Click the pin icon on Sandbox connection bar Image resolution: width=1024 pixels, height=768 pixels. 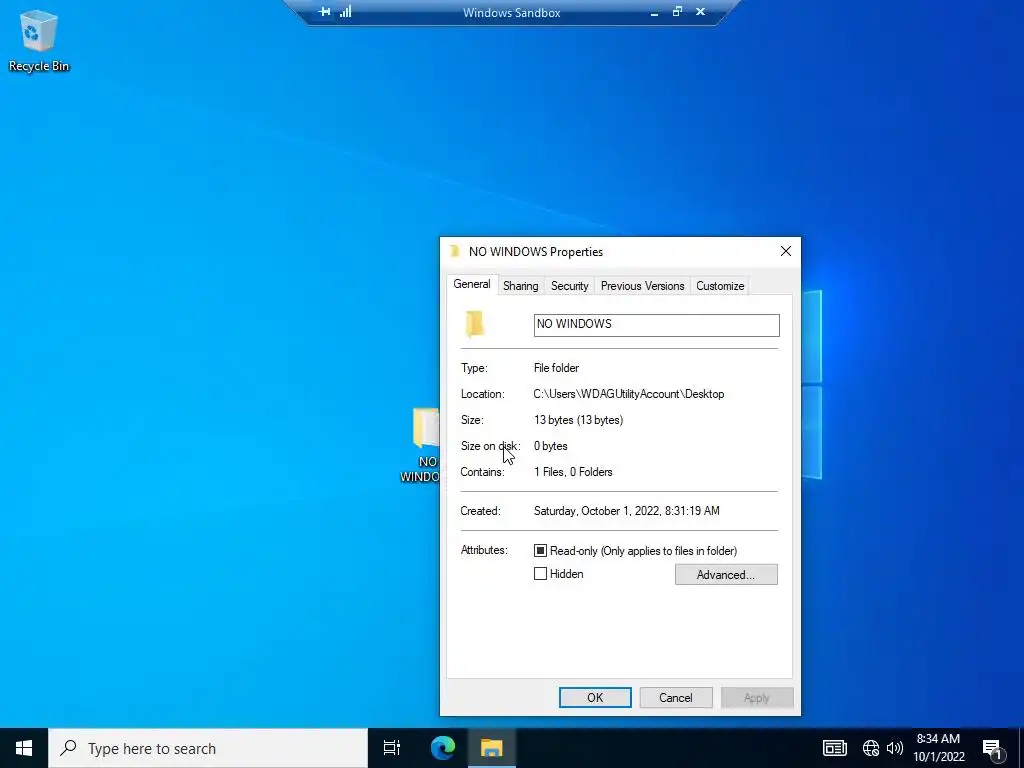(325, 12)
